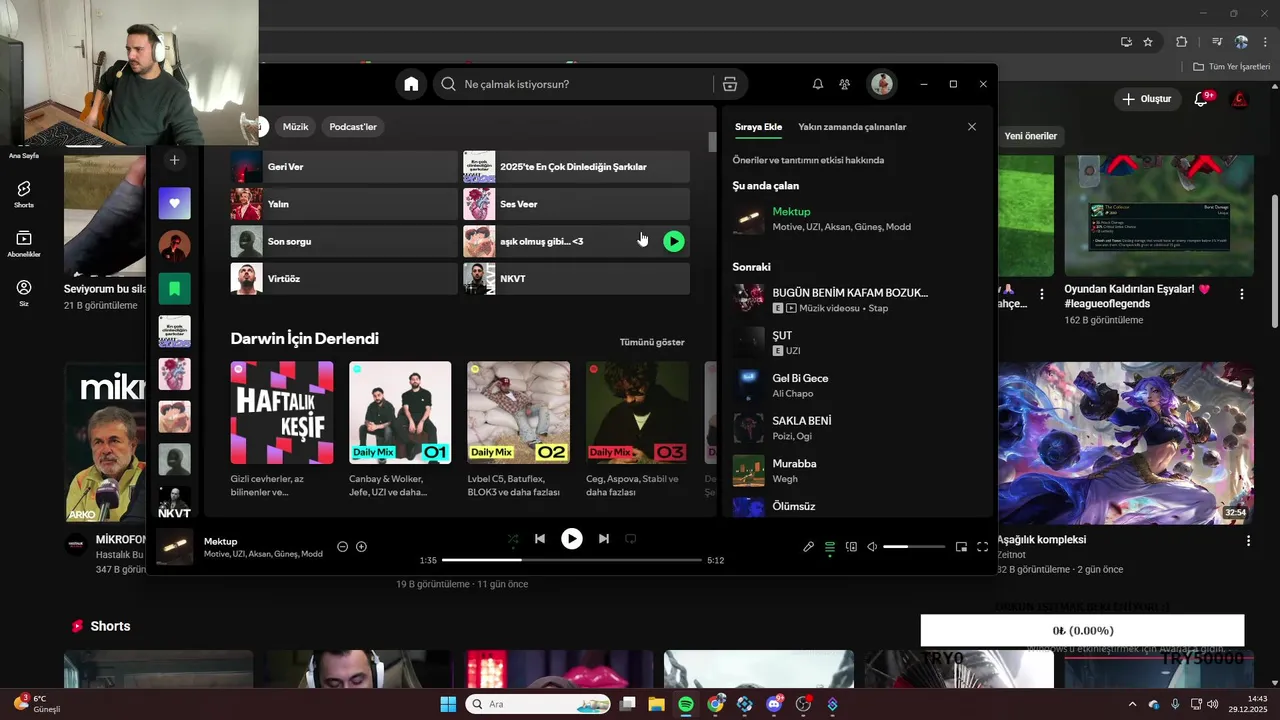The image size is (1280, 720).
Task: Open Haftalık Keşif playlist card
Action: [x=282, y=430]
